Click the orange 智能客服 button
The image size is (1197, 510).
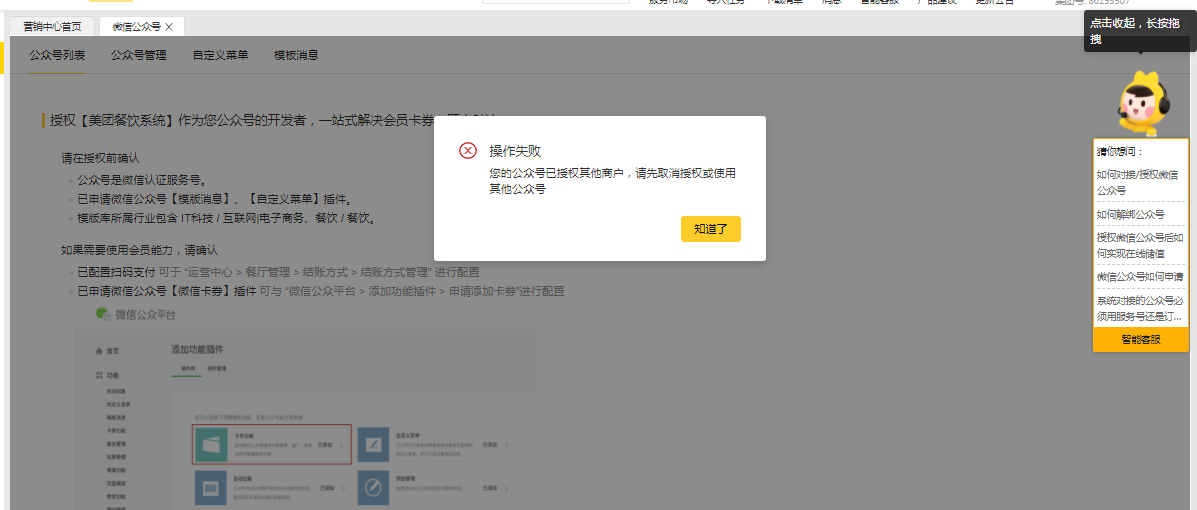coord(1141,340)
